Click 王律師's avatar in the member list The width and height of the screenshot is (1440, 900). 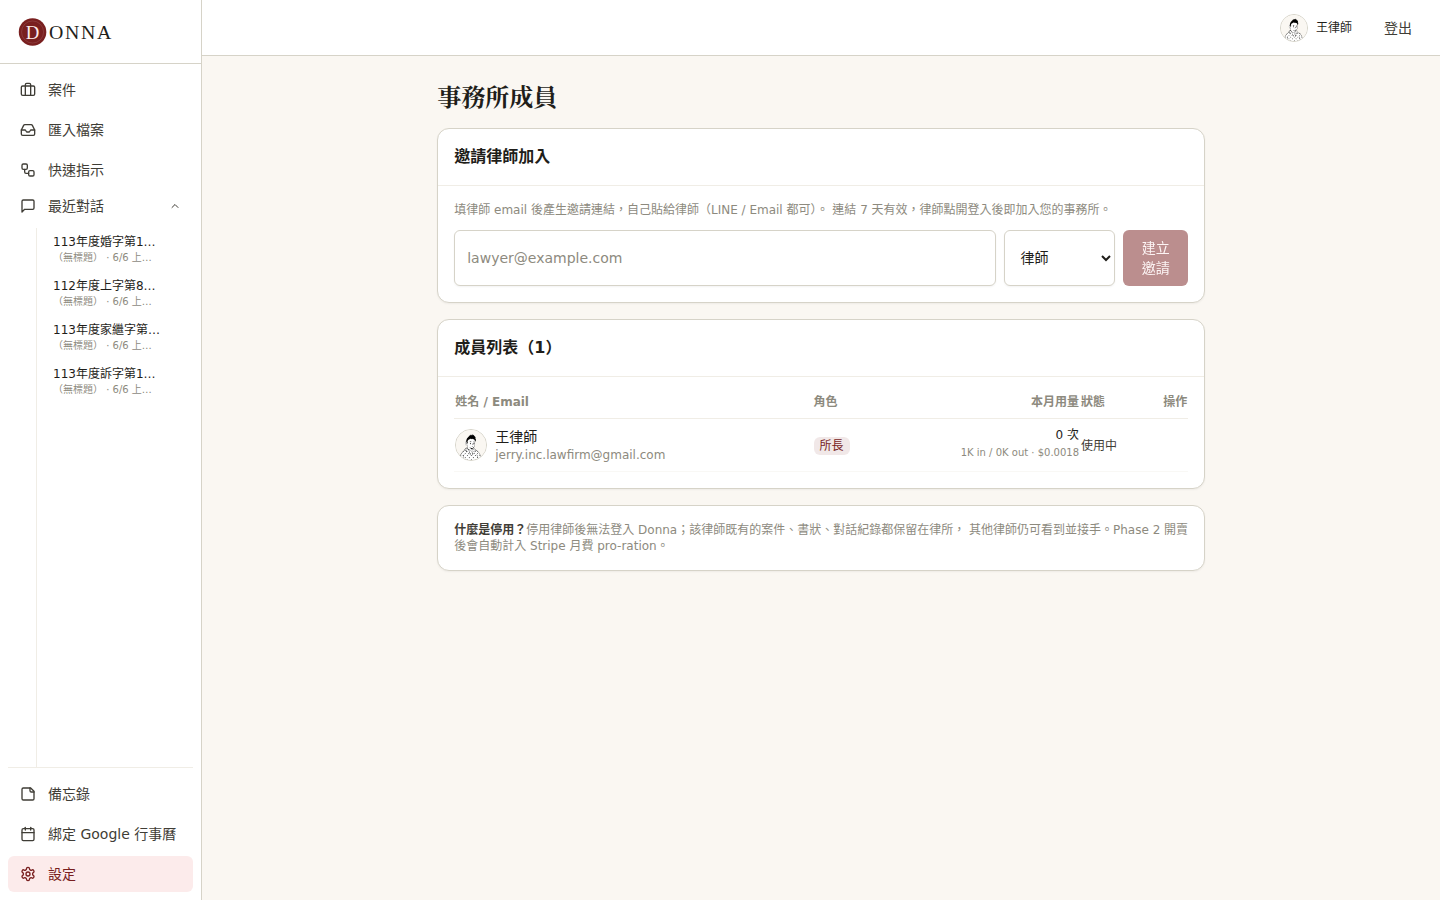pos(471,445)
